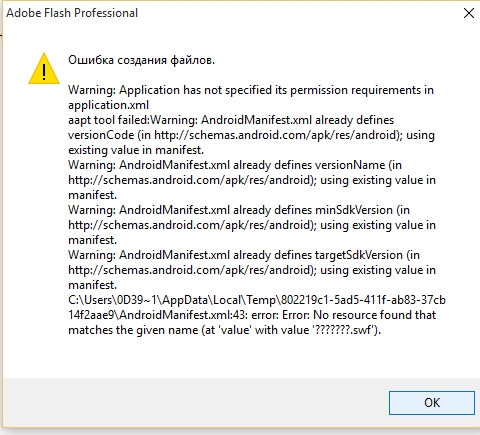
Task: Click the '???????.swf' error text line
Action: (224, 330)
